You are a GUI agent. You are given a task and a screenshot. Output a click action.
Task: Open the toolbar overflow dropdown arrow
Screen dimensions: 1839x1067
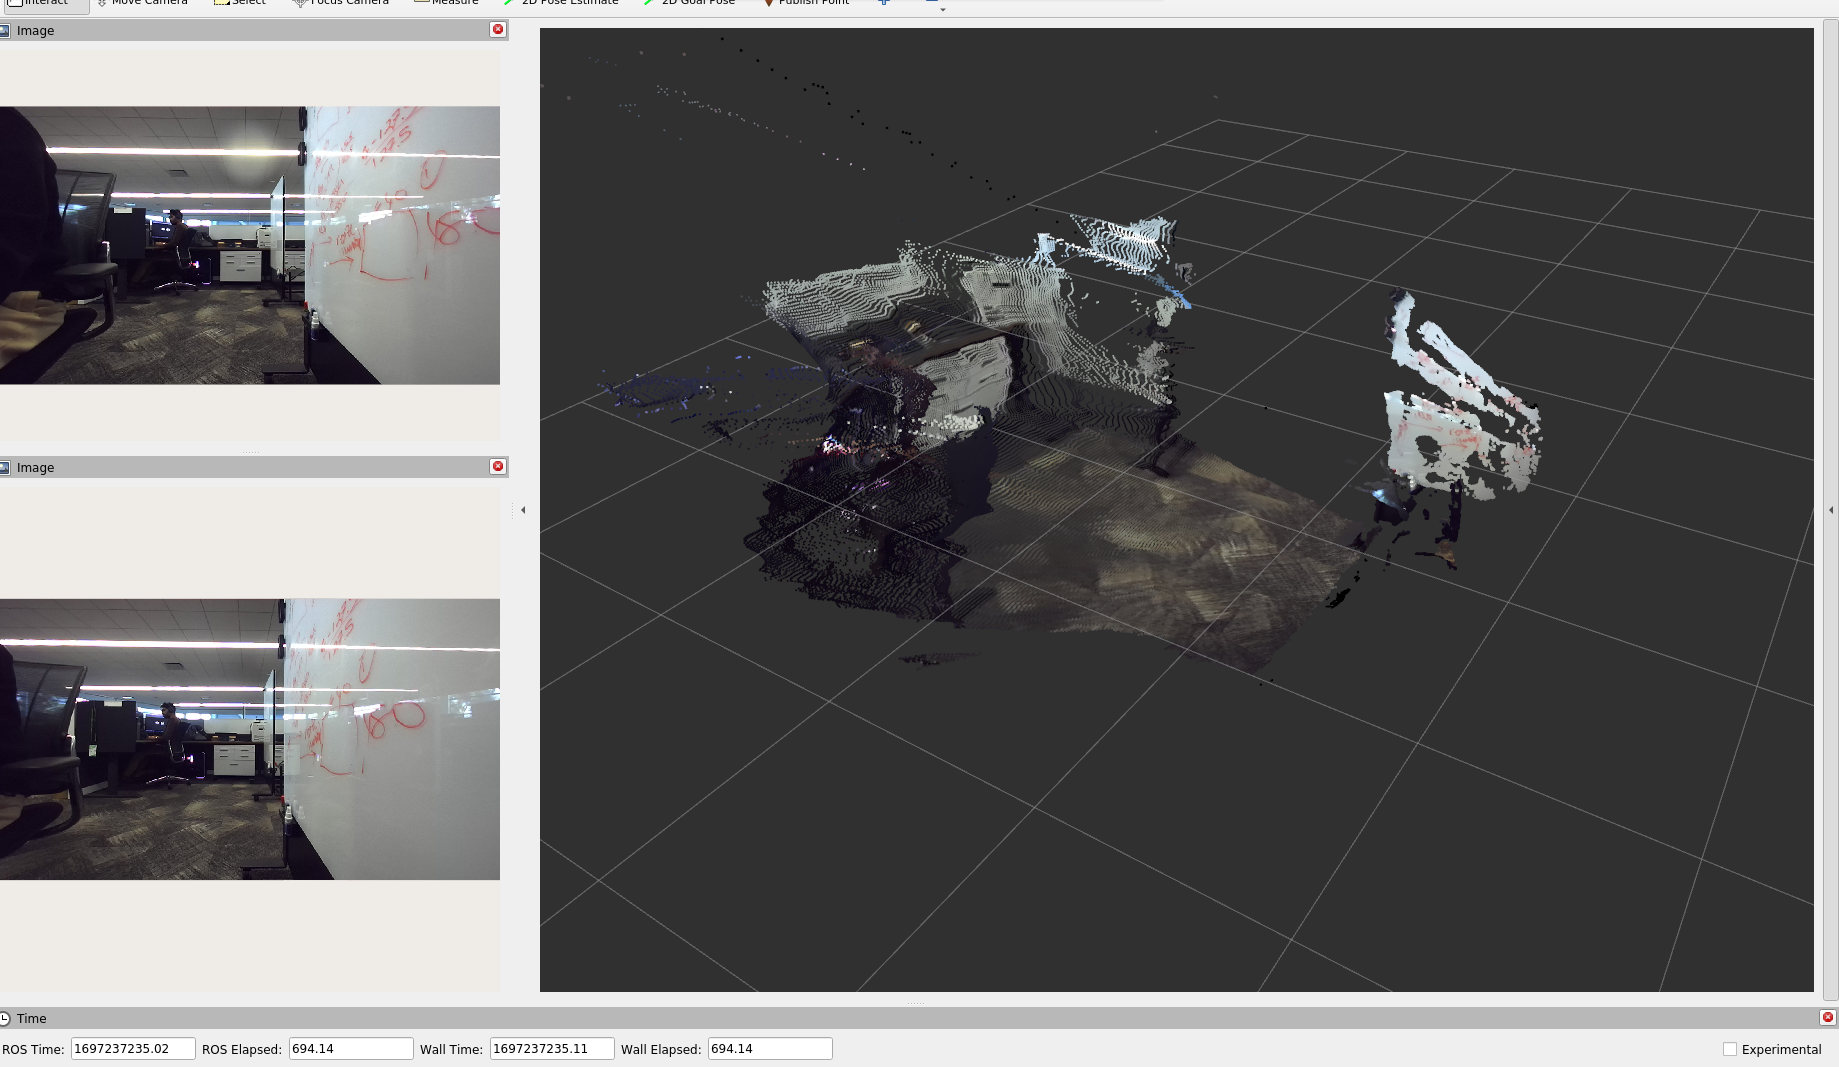coord(942,8)
